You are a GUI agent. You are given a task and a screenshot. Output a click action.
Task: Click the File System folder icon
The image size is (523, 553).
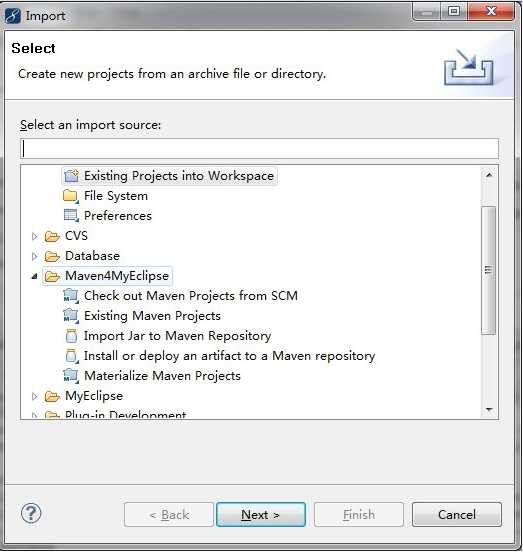[x=71, y=196]
